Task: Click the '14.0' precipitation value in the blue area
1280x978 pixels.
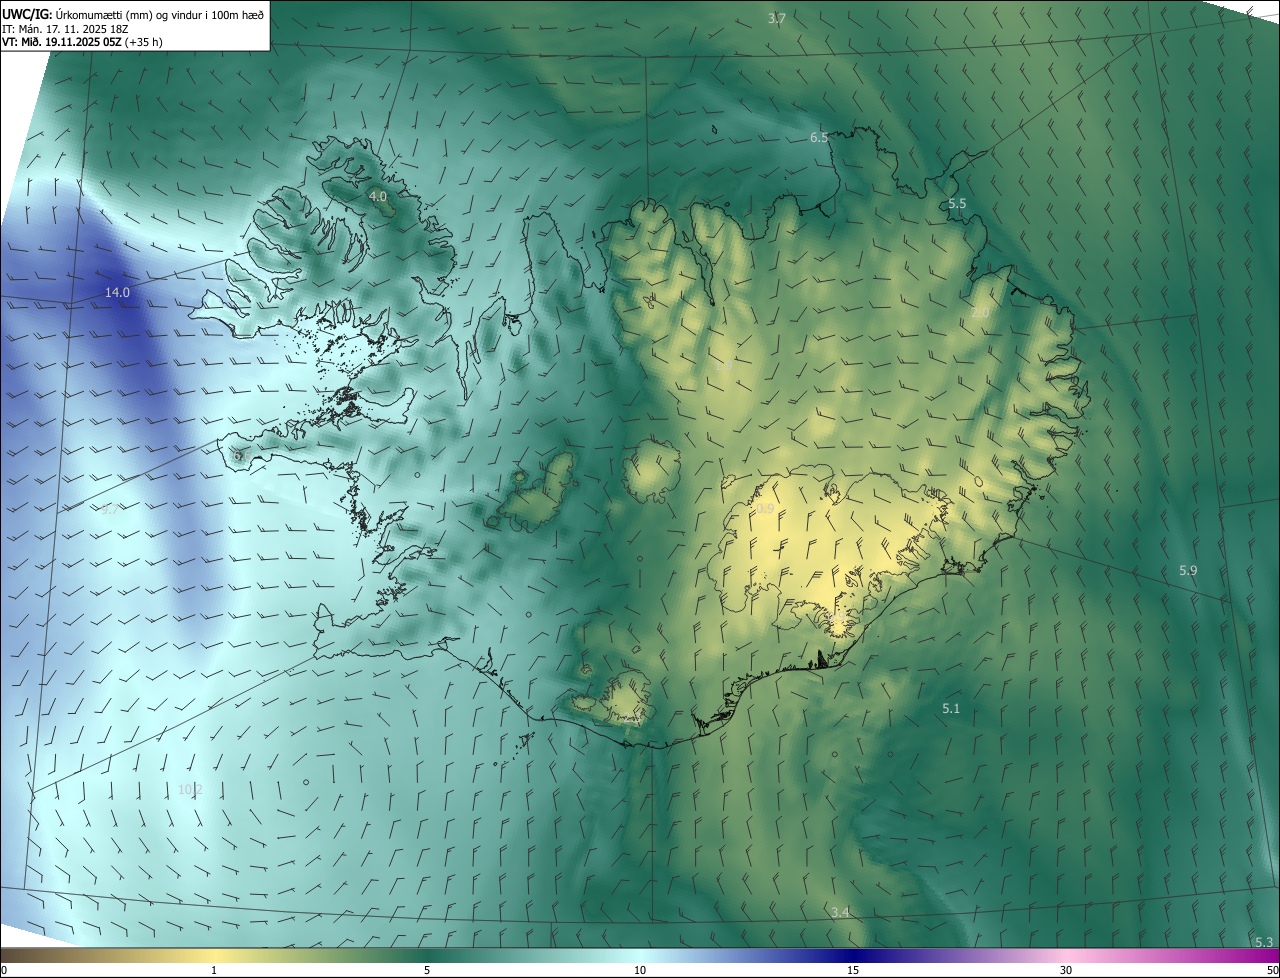Action: pyautogui.click(x=118, y=293)
